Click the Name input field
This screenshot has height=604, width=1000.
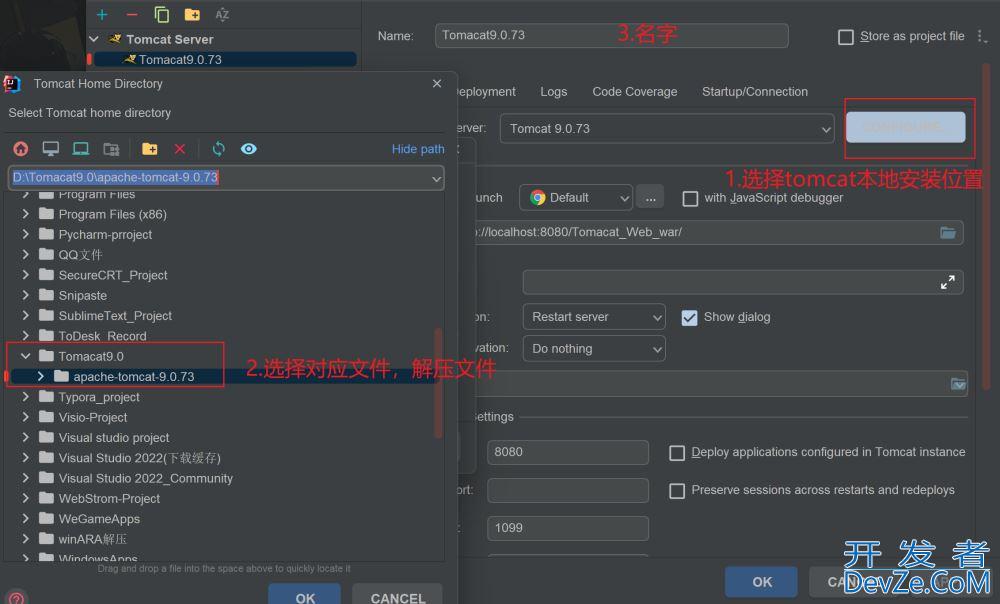pos(612,36)
